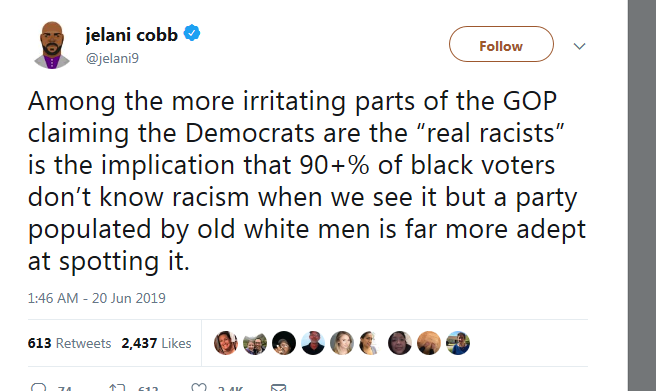Image resolution: width=656 pixels, height=391 pixels.
Task: Open first liker avatar in row
Action: tap(226, 343)
